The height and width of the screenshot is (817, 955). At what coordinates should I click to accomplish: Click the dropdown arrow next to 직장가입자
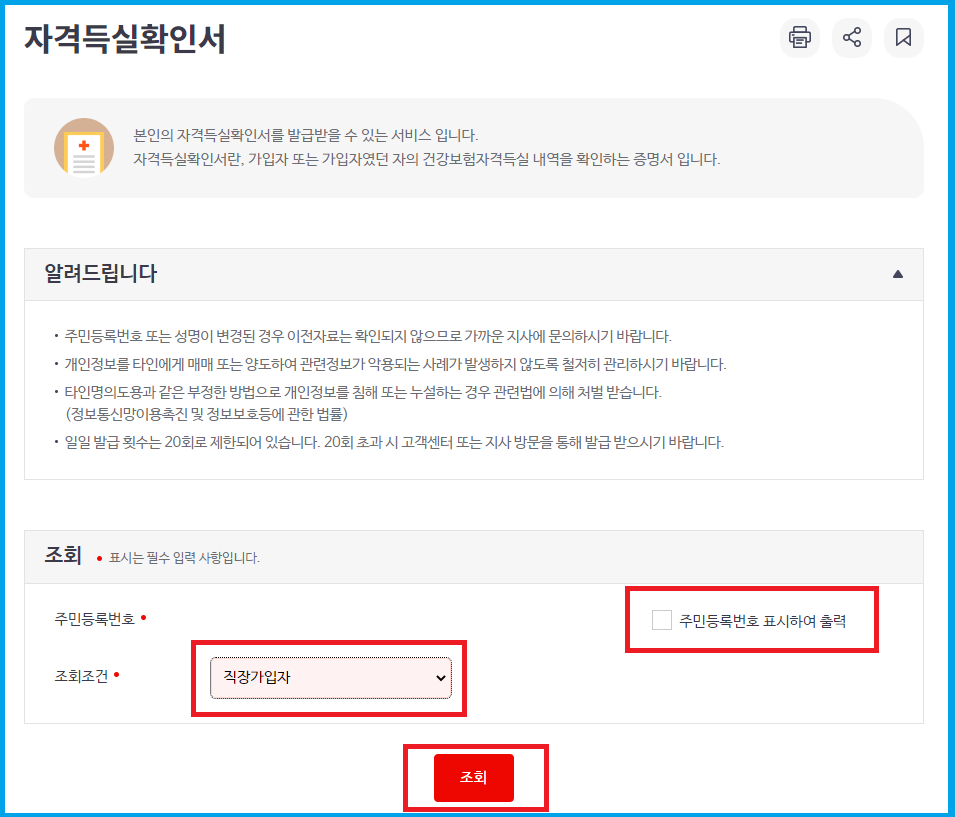click(x=440, y=679)
